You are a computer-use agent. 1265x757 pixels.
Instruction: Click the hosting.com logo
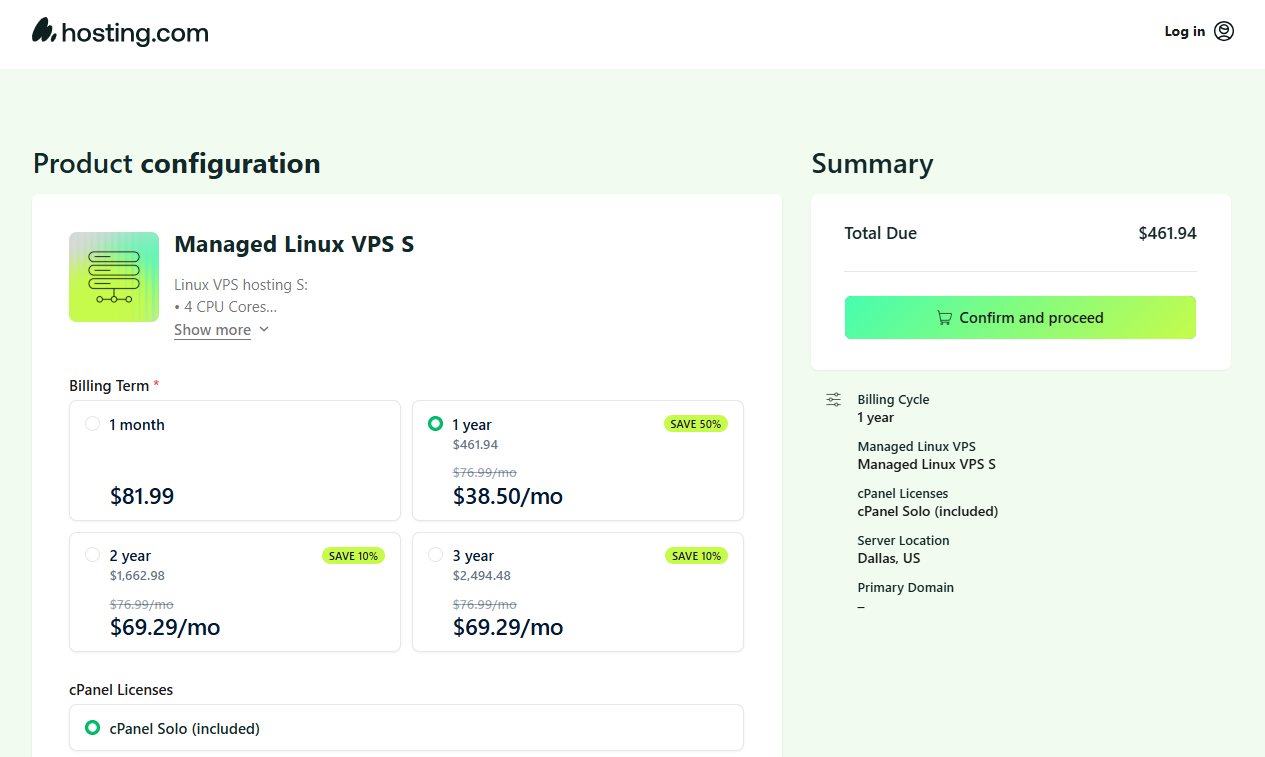click(x=120, y=32)
